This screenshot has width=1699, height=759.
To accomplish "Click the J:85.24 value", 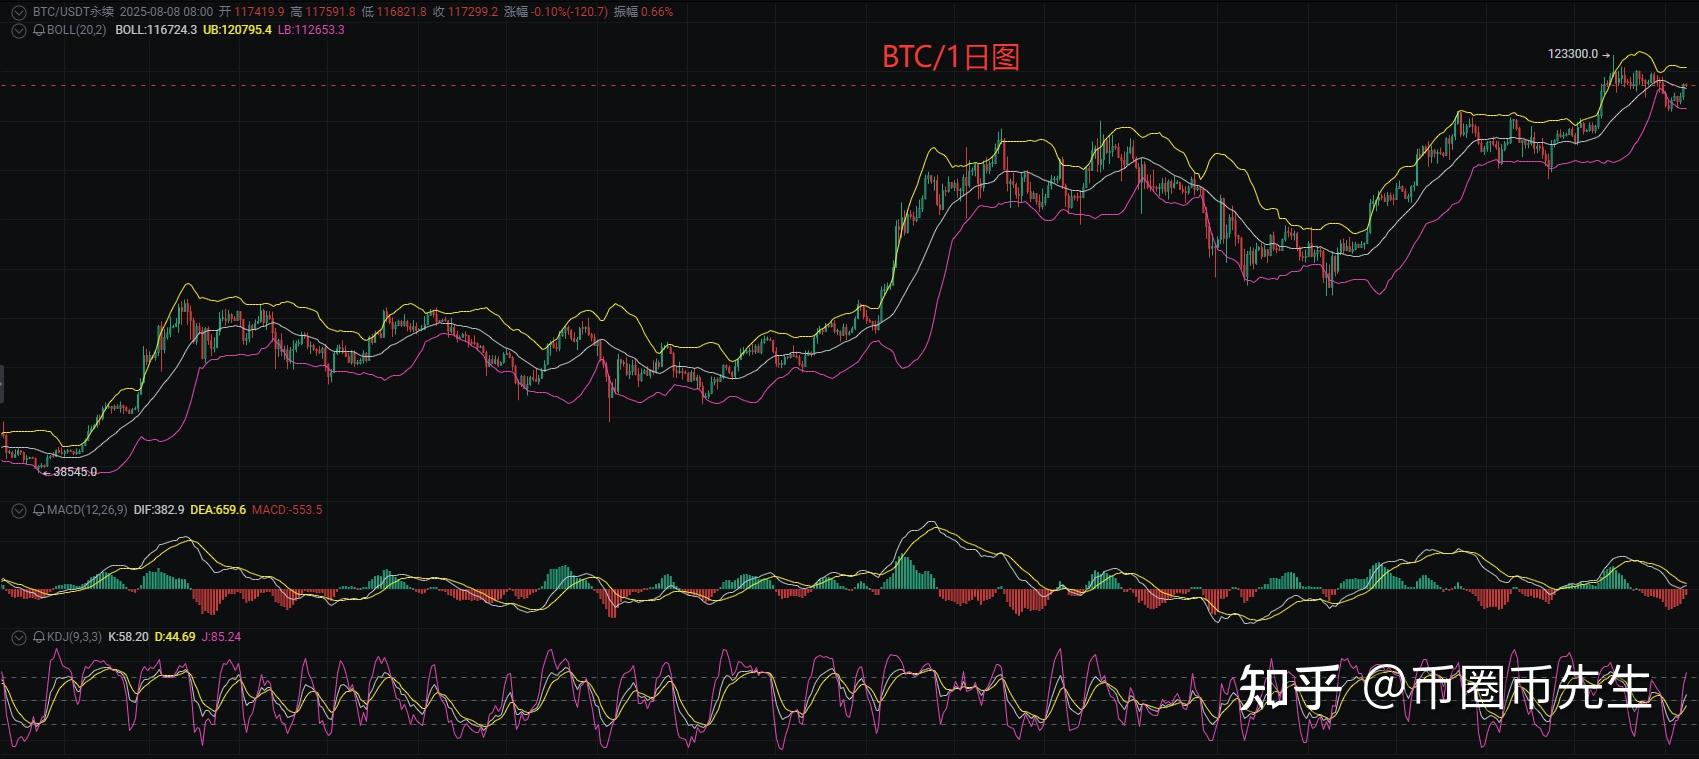I will [x=221, y=637].
